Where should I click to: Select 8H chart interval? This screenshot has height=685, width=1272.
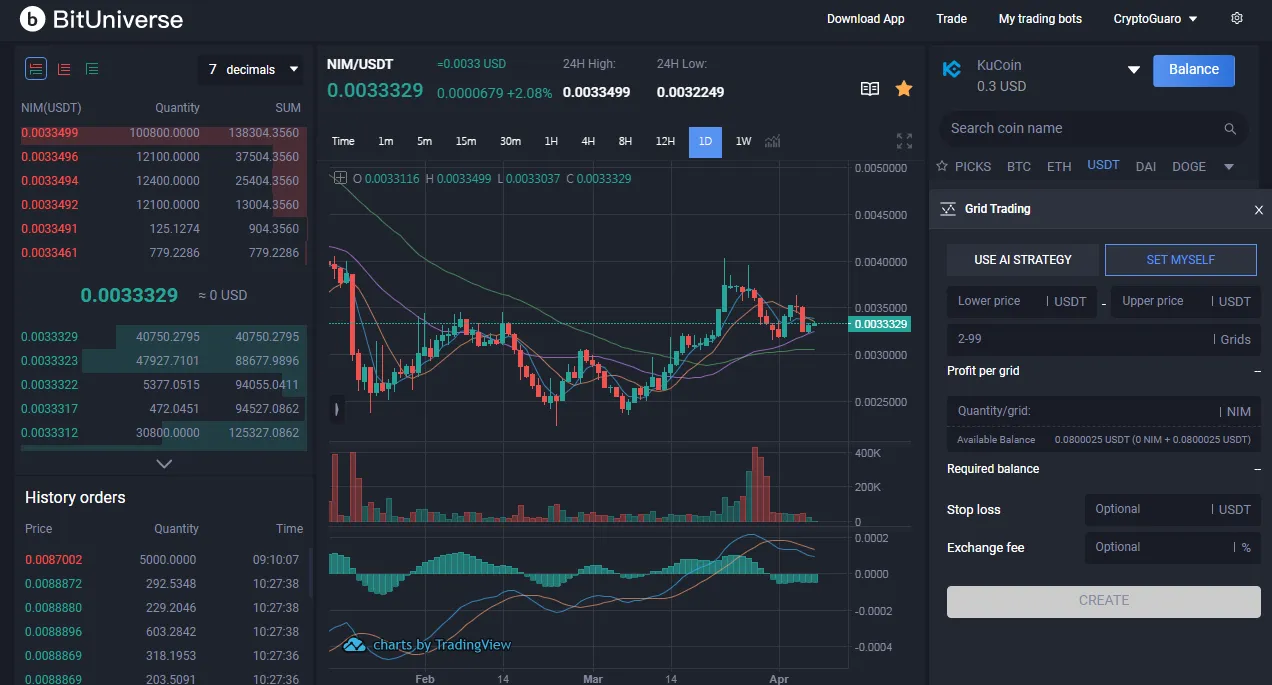625,141
